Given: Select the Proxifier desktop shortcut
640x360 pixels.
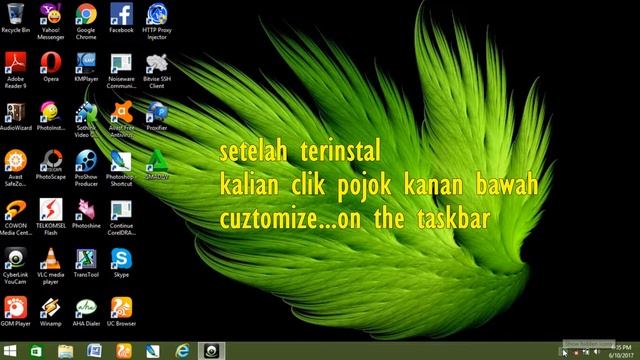Looking at the screenshot, I should tap(157, 116).
